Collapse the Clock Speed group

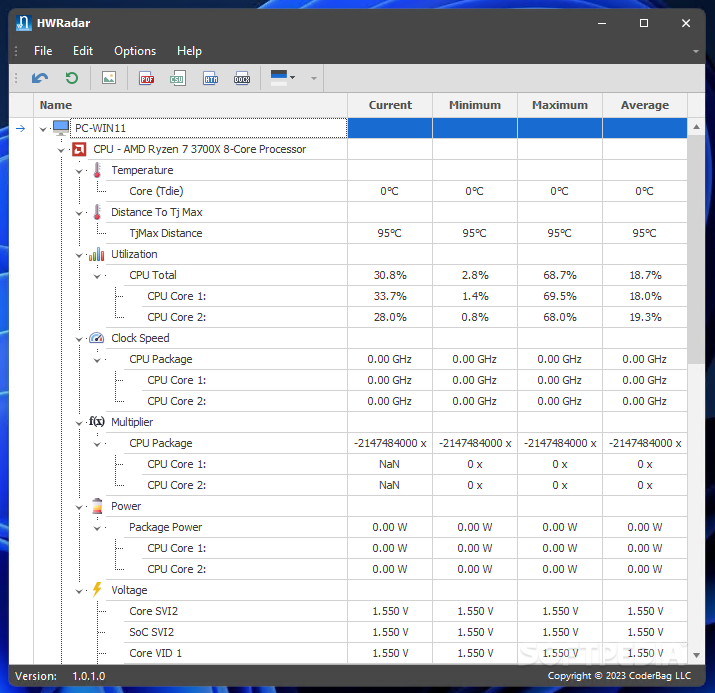pyautogui.click(x=79, y=339)
